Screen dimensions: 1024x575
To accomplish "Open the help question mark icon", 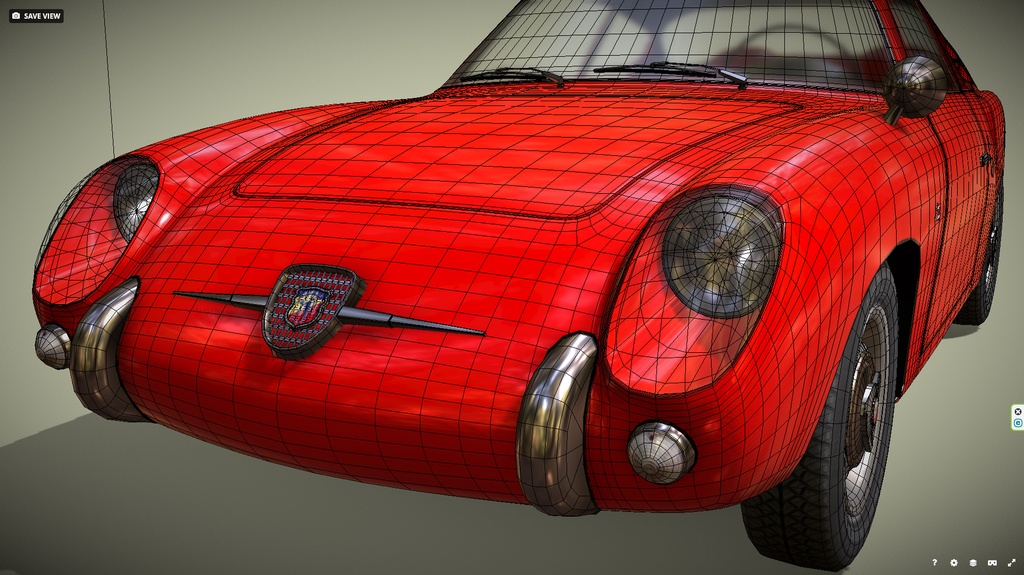I will tap(935, 563).
